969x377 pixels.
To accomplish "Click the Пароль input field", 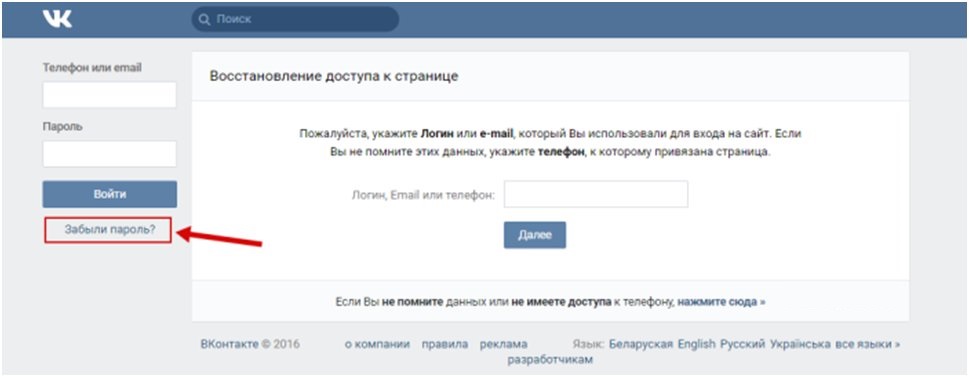I will click(x=109, y=154).
